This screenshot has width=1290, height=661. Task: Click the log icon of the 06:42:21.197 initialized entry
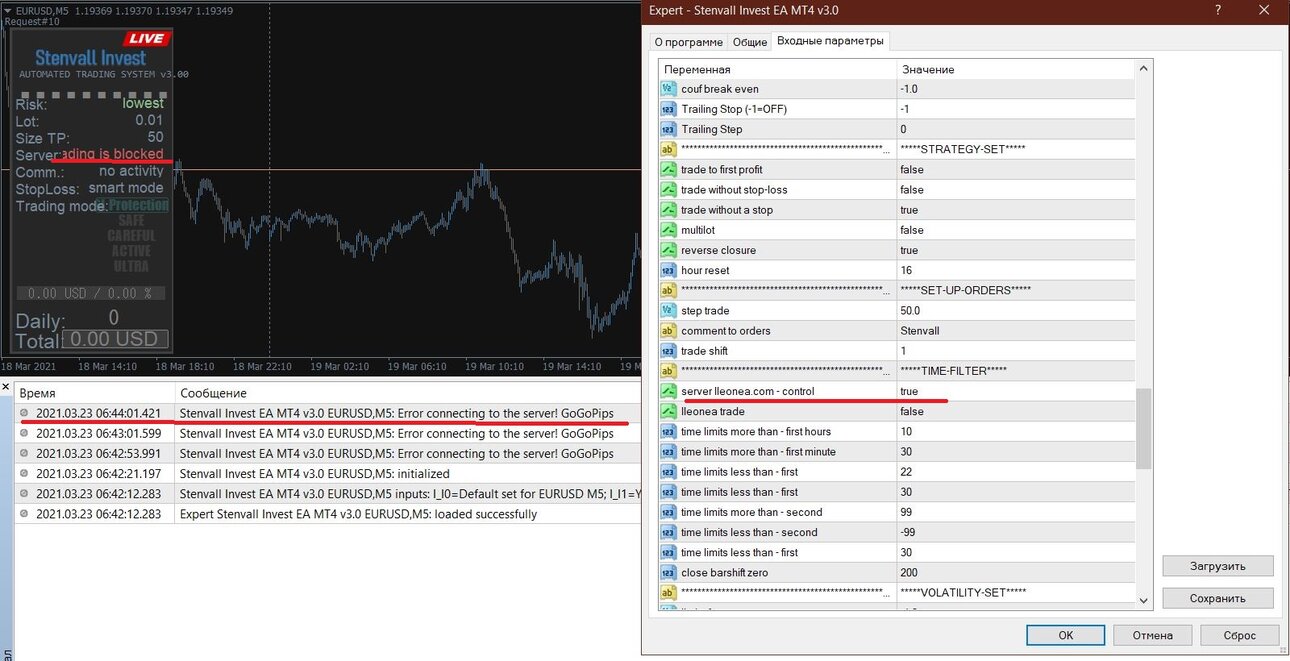click(25, 474)
